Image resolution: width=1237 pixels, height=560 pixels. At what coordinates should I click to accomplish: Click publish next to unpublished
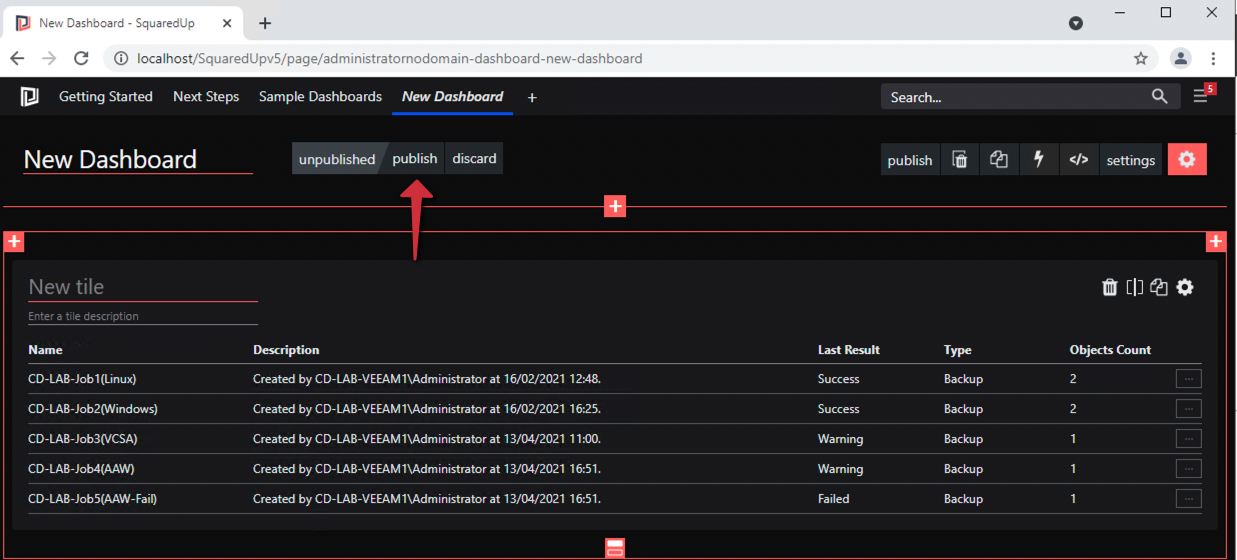(x=415, y=159)
